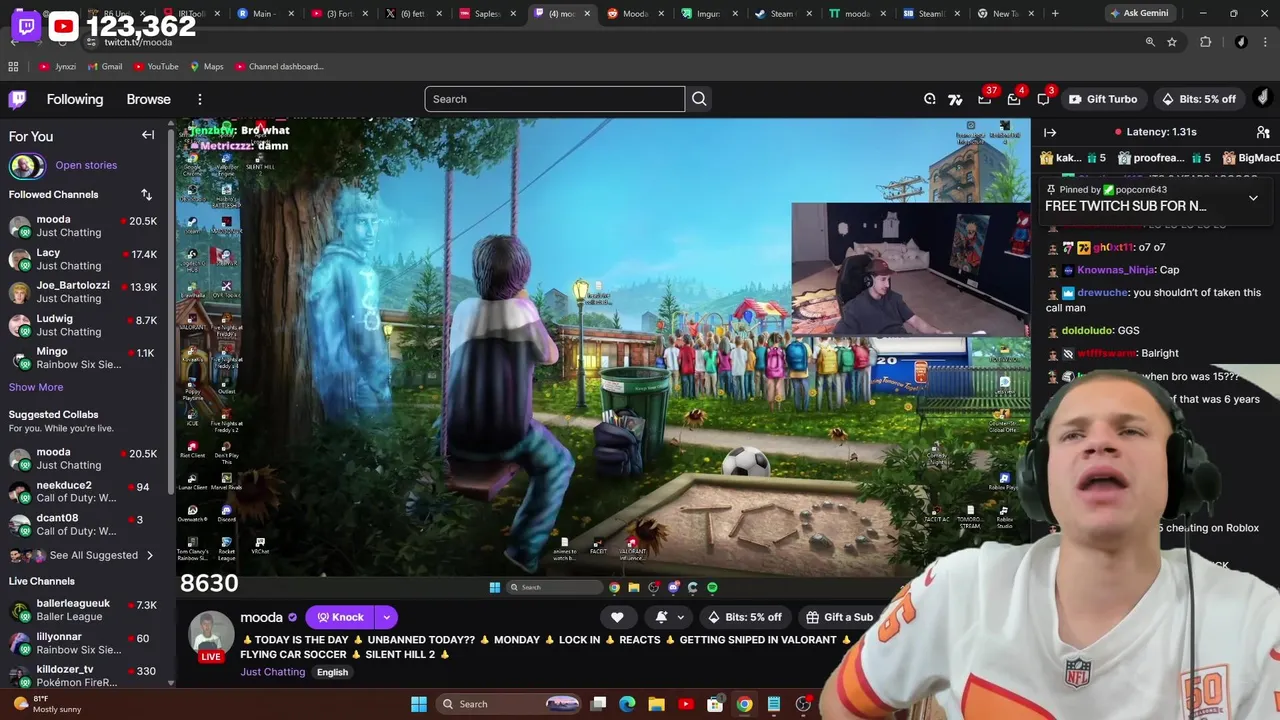This screenshot has width=1280, height=720.
Task: Open the browser zoom magnifier icon
Action: click(1150, 42)
